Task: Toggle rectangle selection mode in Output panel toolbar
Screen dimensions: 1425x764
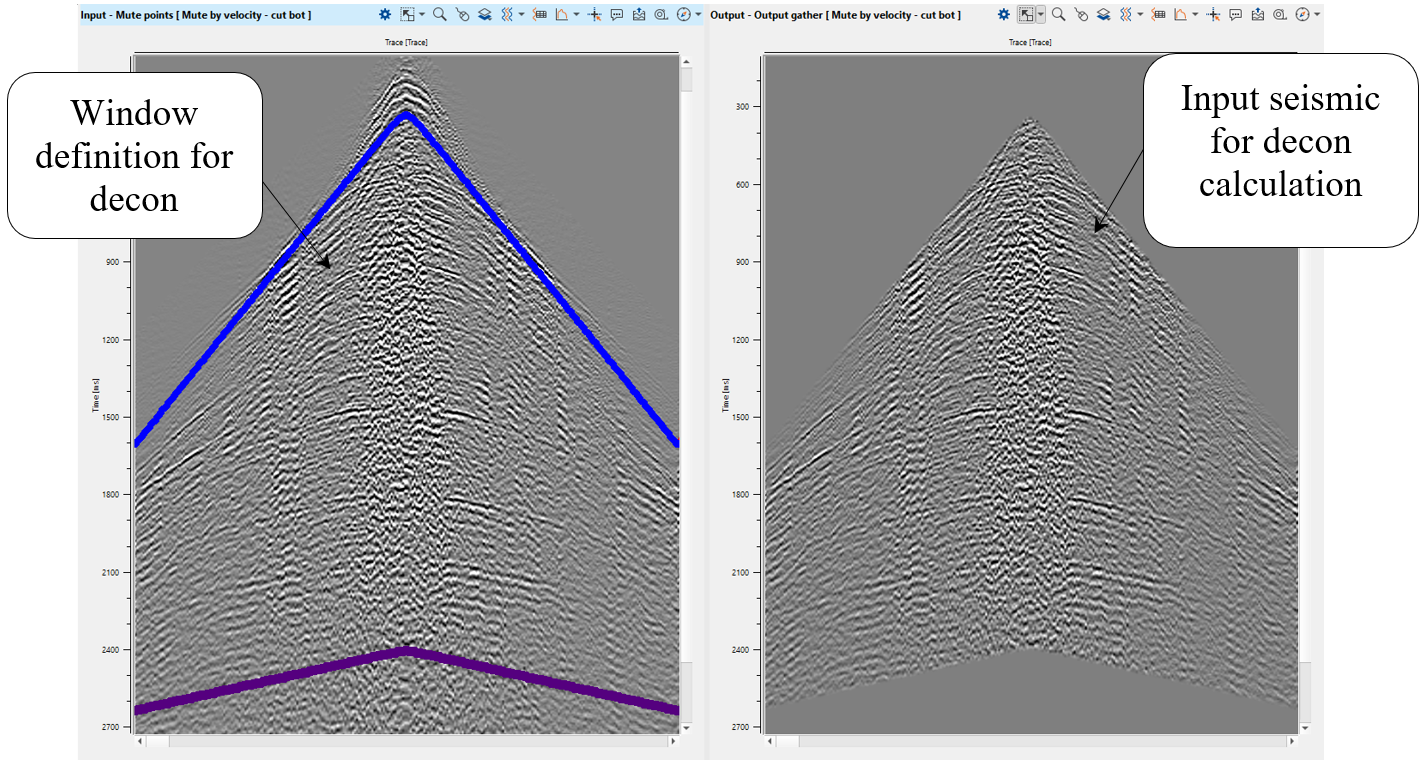Action: [1026, 15]
